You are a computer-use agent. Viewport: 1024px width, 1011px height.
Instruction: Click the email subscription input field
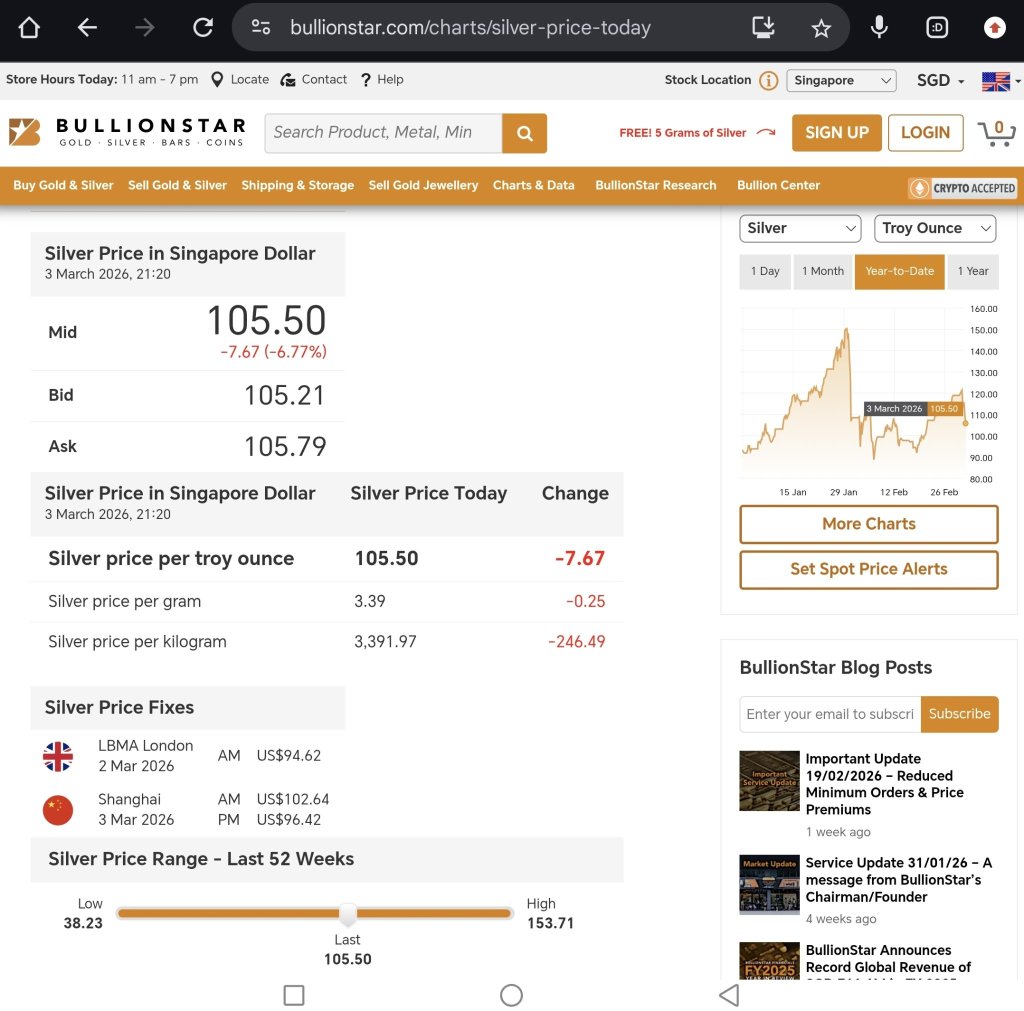[830, 714]
